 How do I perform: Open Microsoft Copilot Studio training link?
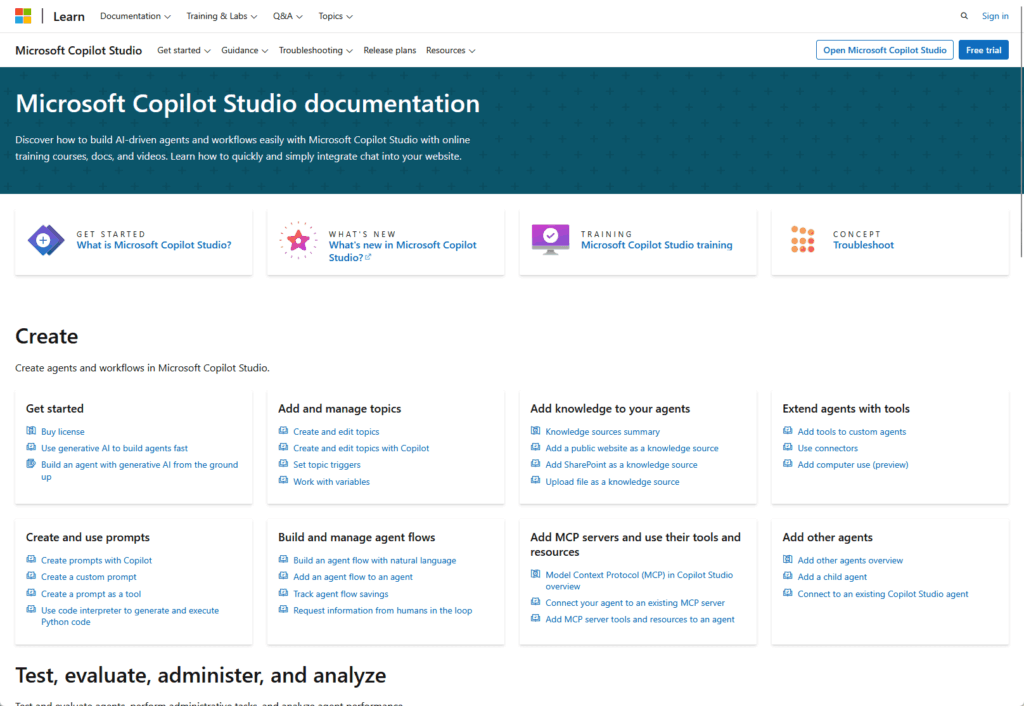656,245
